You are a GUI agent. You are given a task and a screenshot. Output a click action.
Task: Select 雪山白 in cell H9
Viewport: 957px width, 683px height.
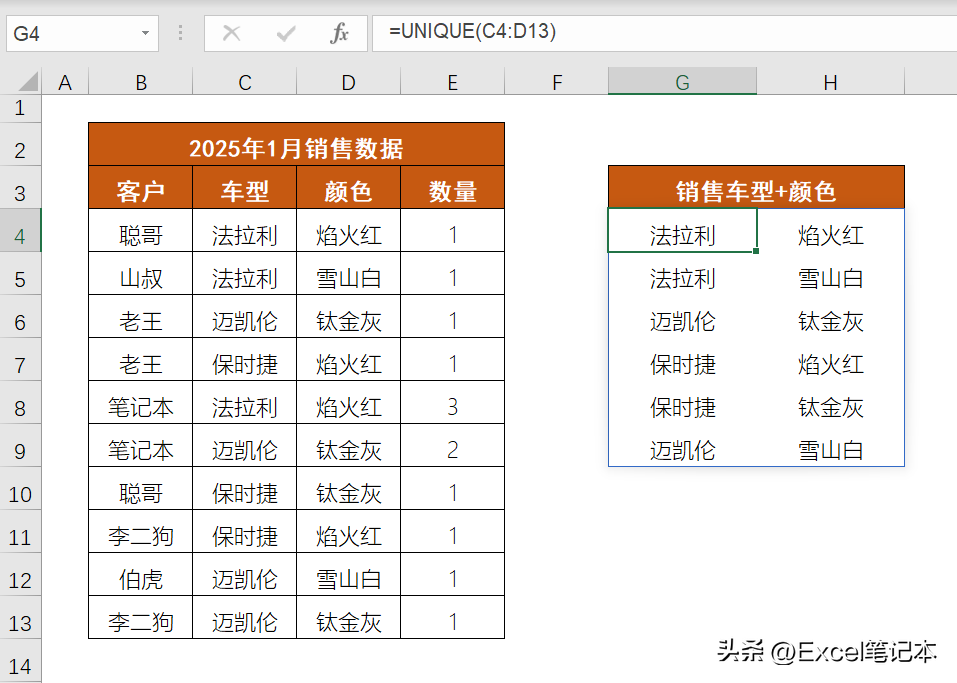click(831, 446)
